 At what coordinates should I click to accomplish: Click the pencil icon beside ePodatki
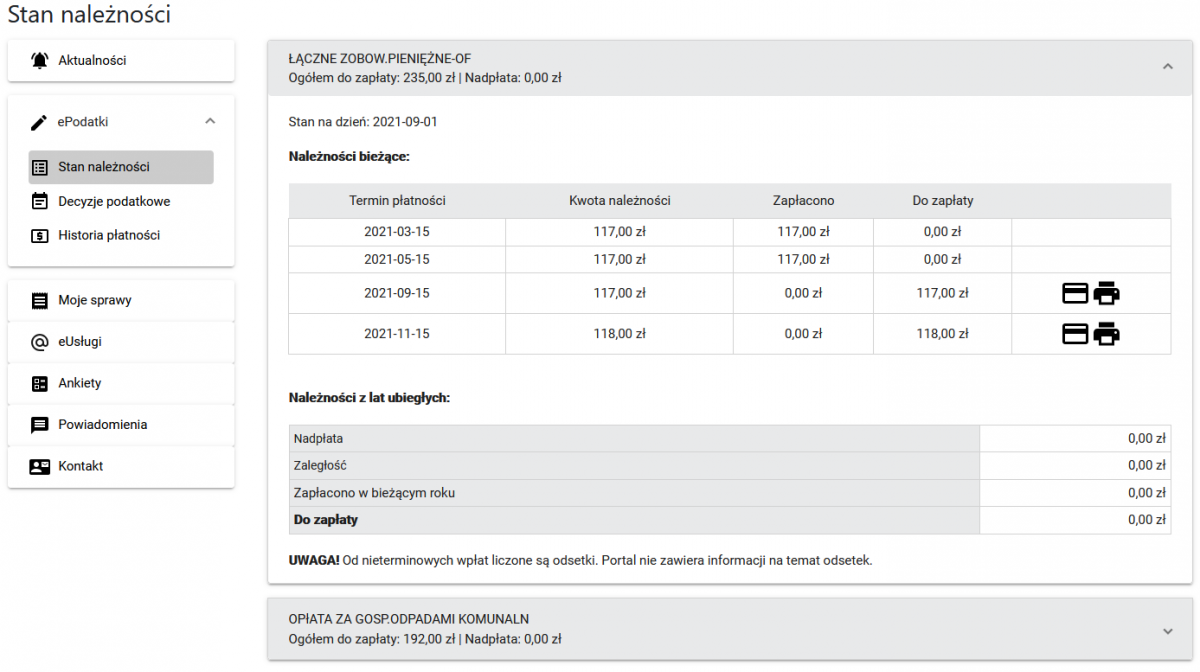coord(39,122)
